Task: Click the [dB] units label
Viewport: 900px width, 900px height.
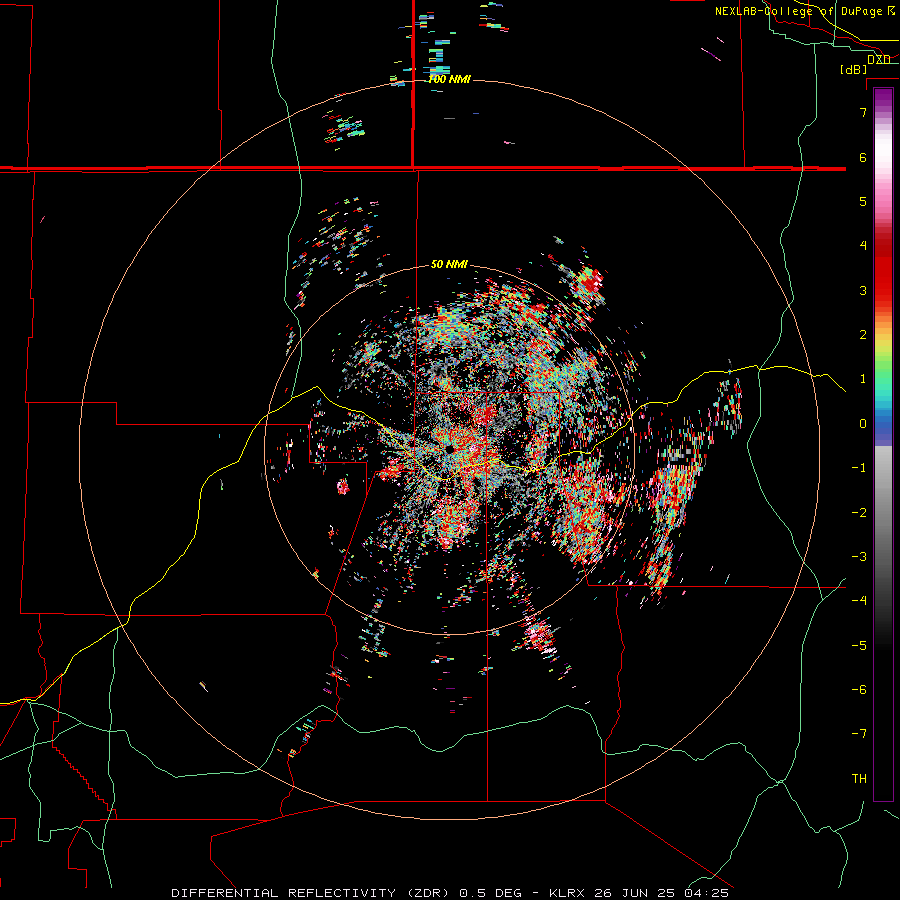Action: (x=854, y=69)
